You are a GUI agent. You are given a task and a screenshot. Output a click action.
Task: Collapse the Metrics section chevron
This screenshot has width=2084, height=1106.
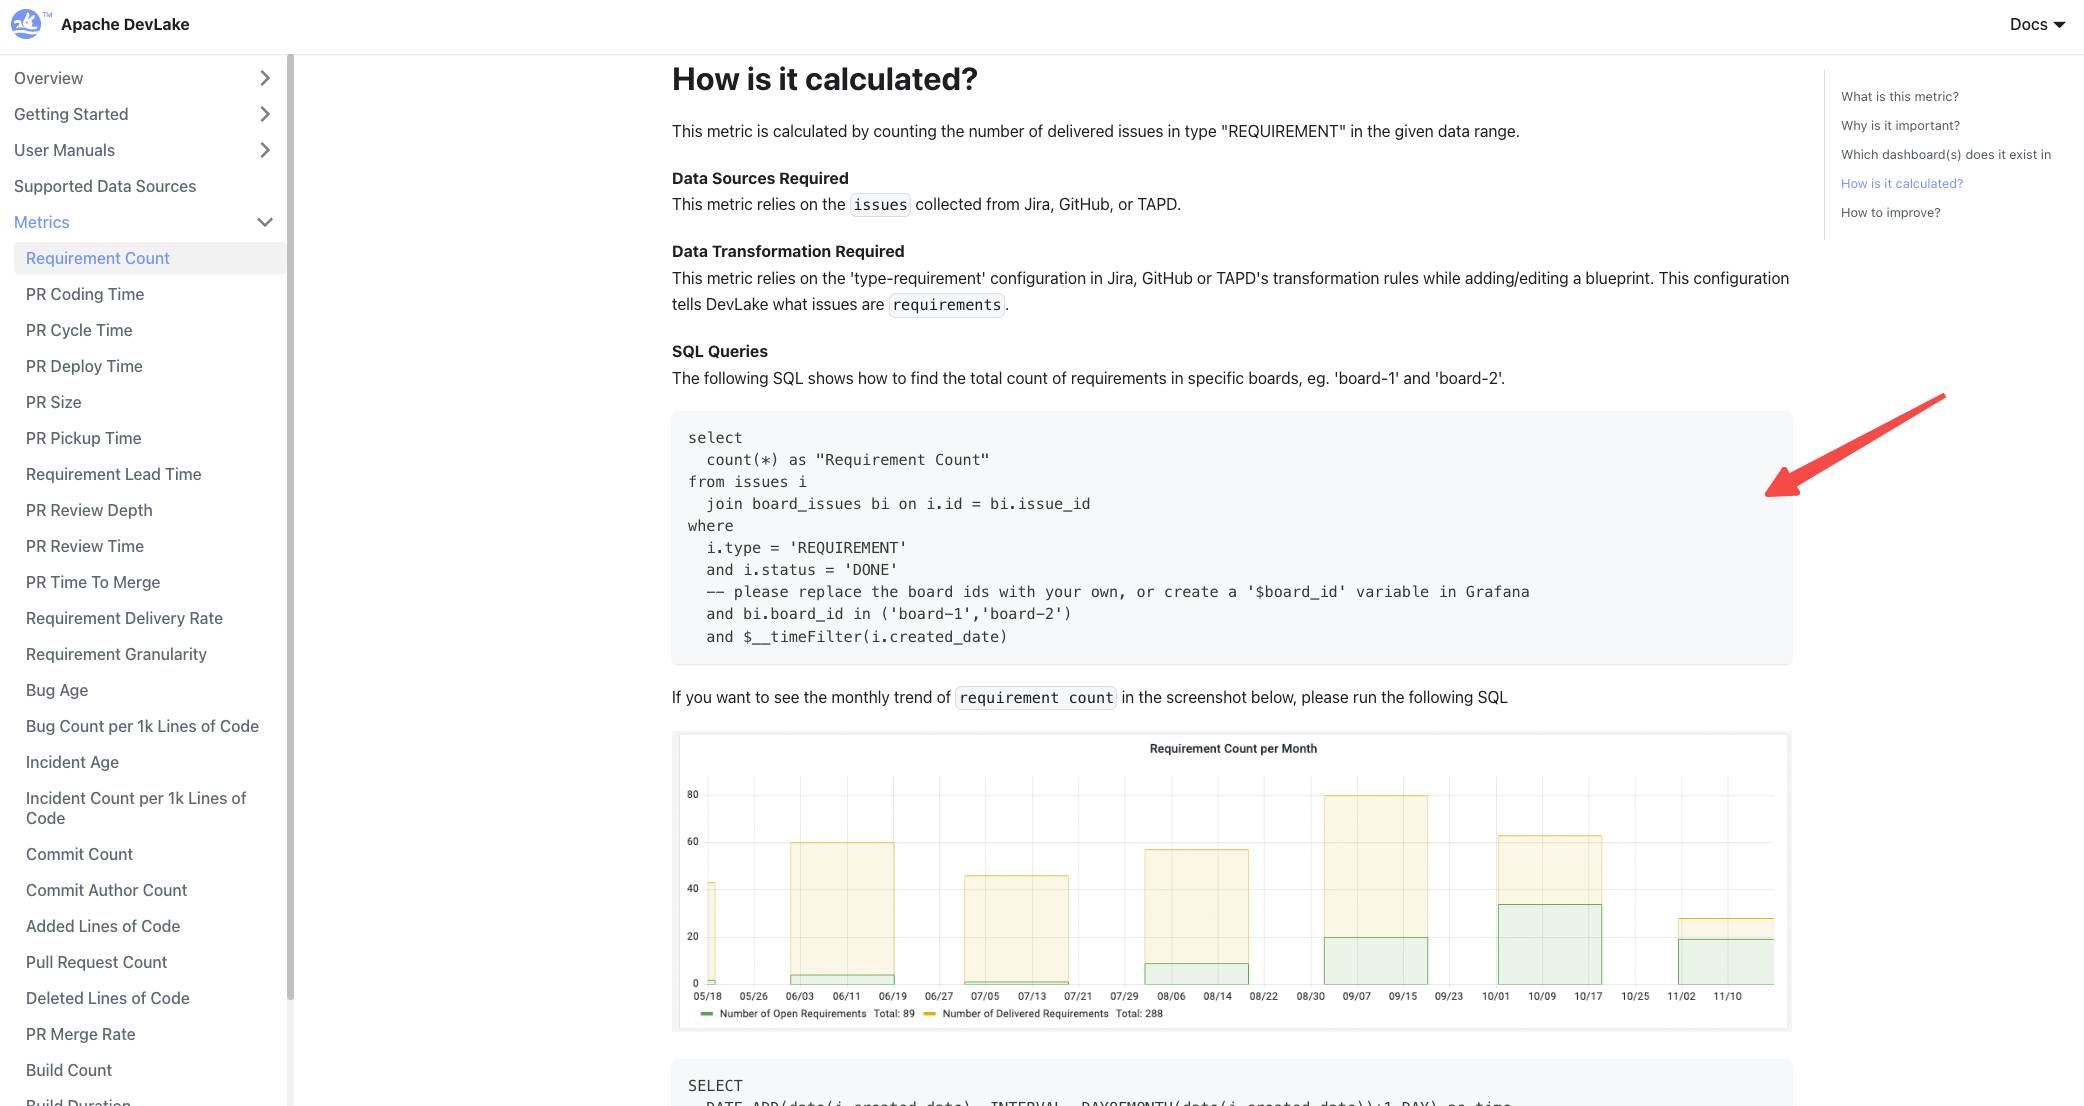pyautogui.click(x=265, y=222)
